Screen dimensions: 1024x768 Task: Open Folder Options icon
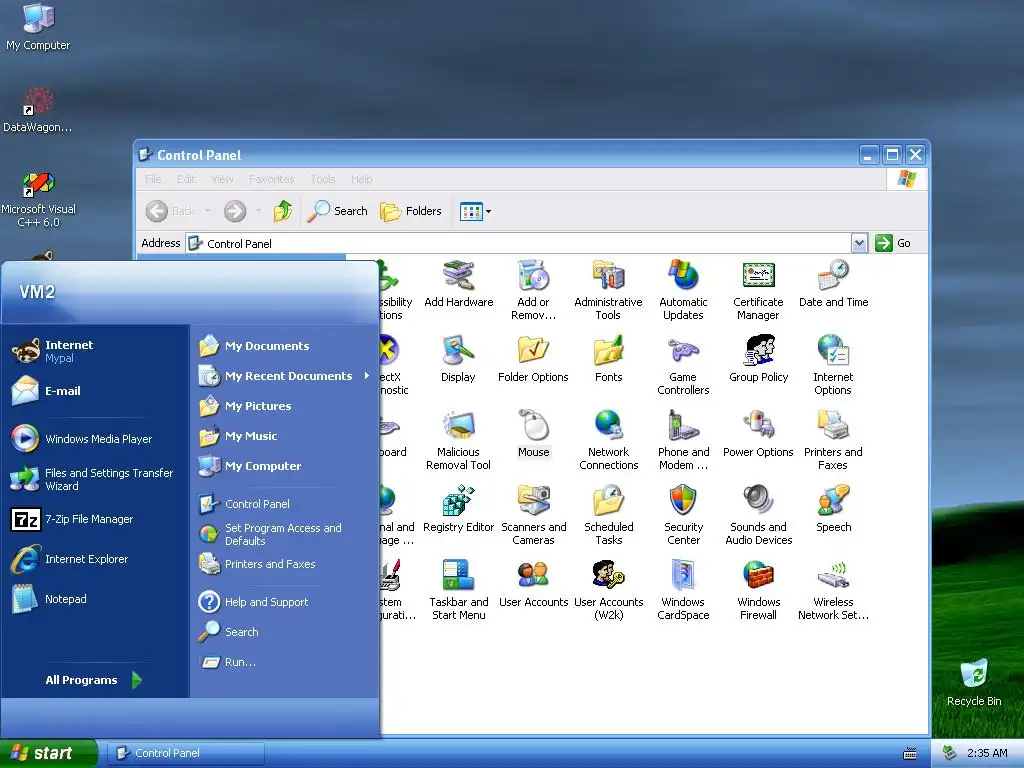pos(533,359)
